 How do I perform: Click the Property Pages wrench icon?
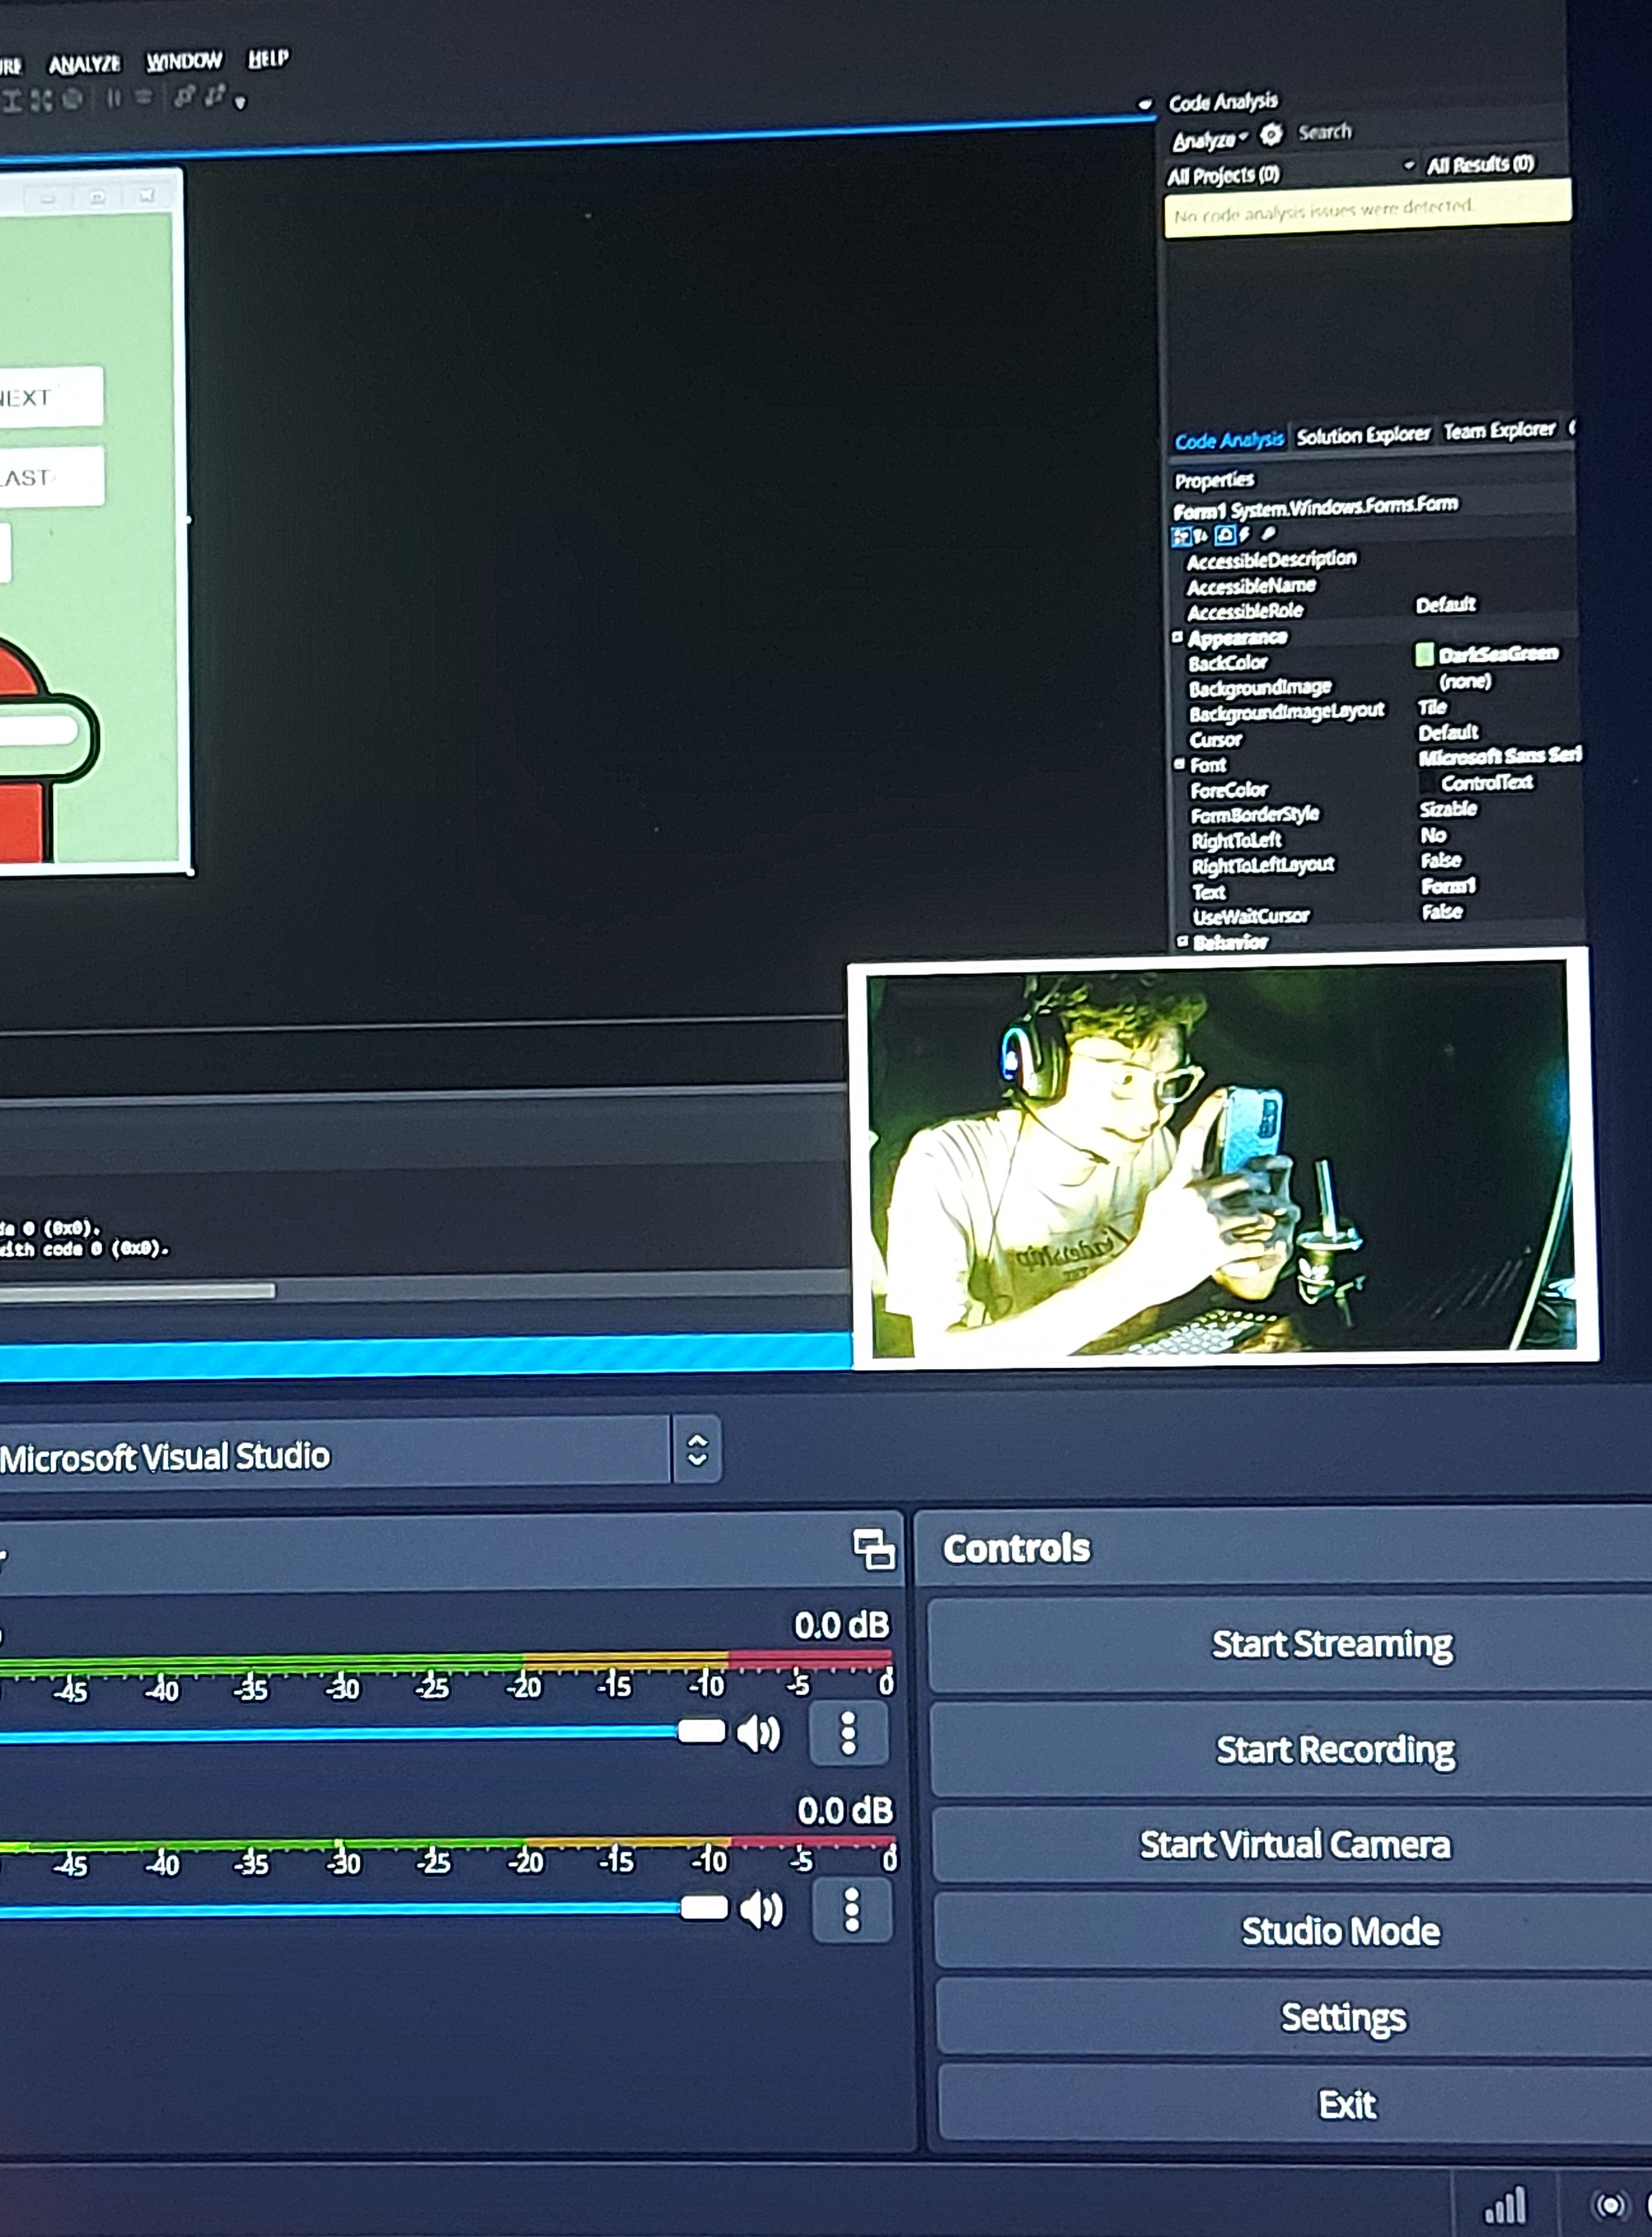(x=1268, y=534)
